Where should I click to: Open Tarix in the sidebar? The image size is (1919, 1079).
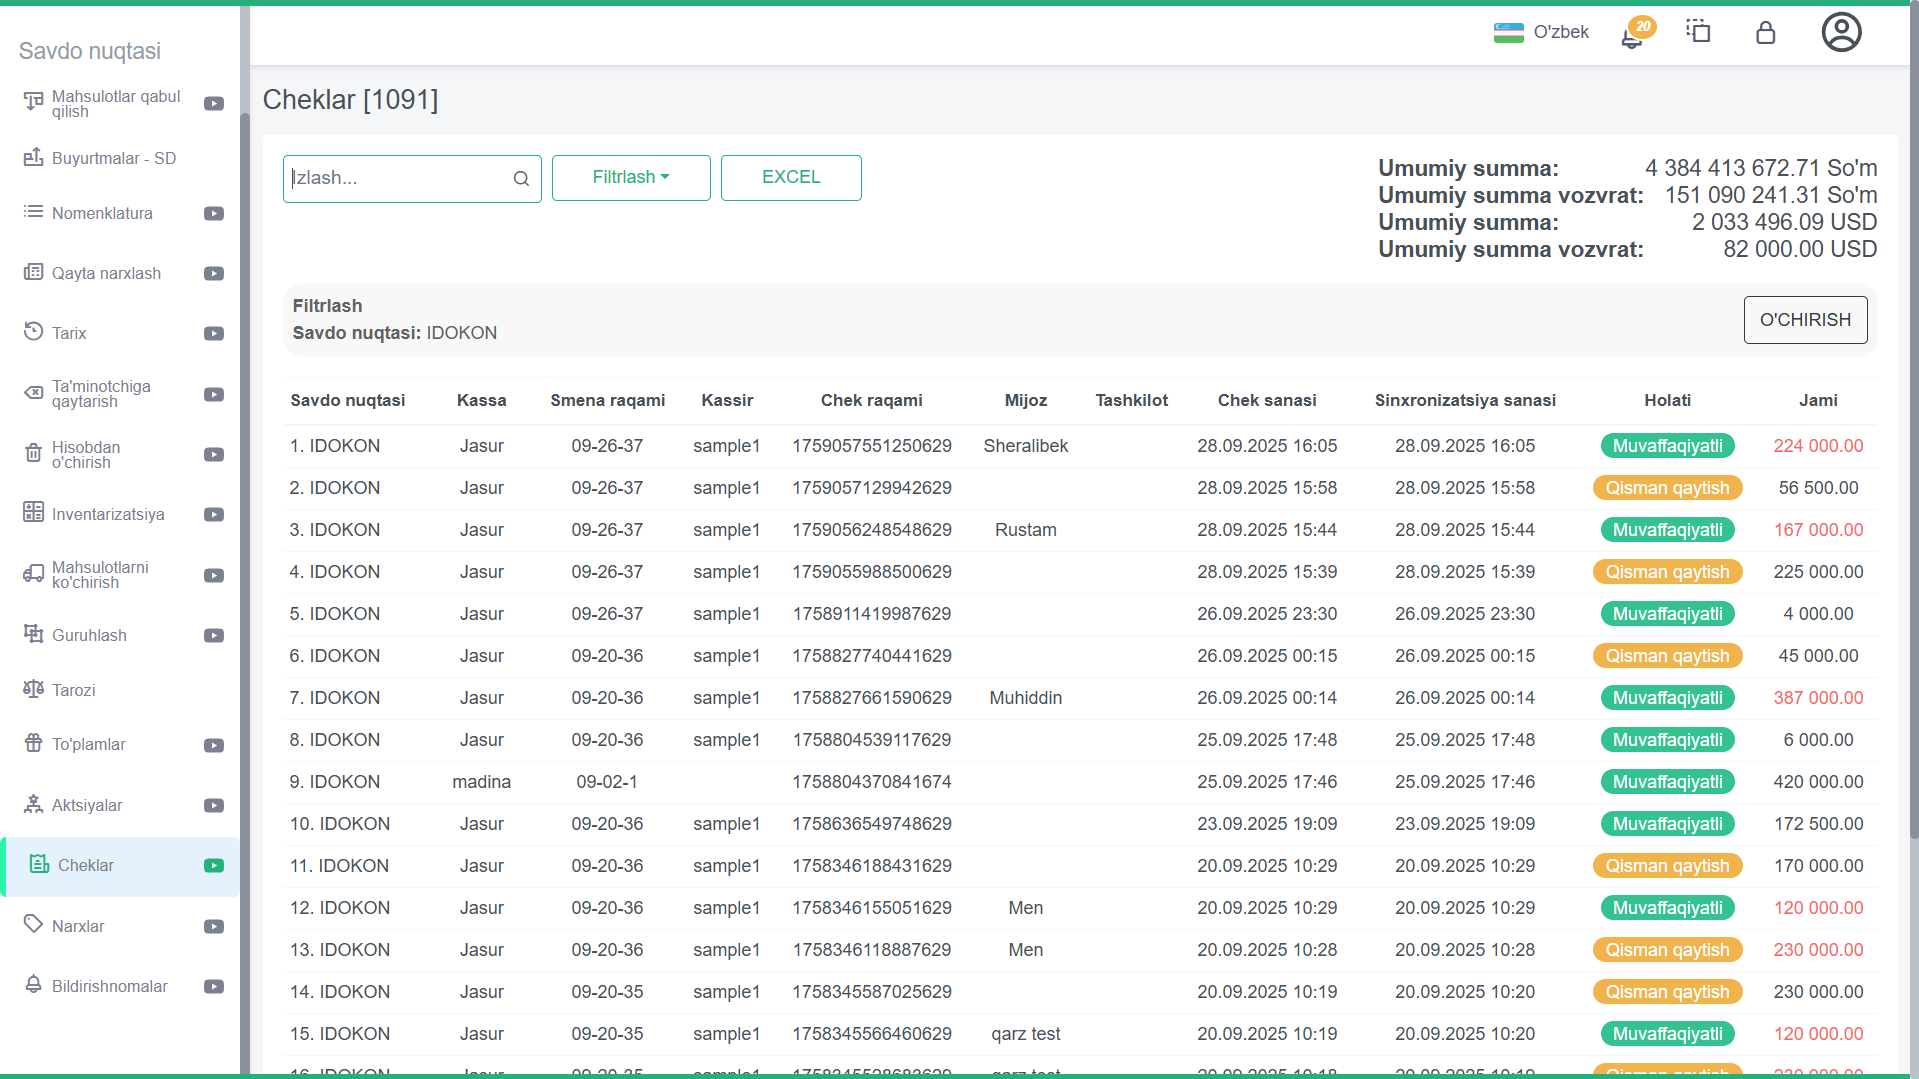69,333
